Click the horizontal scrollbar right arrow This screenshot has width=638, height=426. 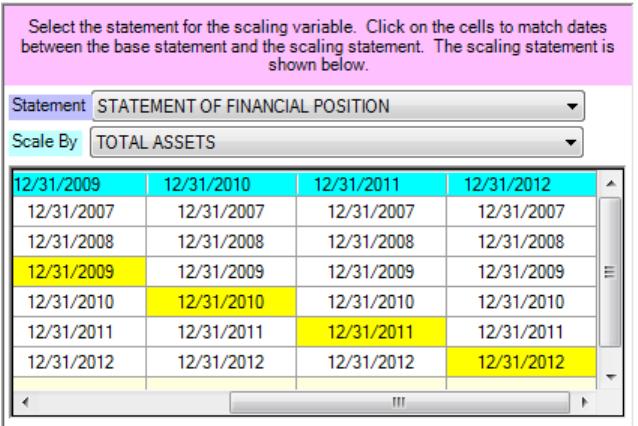point(585,402)
